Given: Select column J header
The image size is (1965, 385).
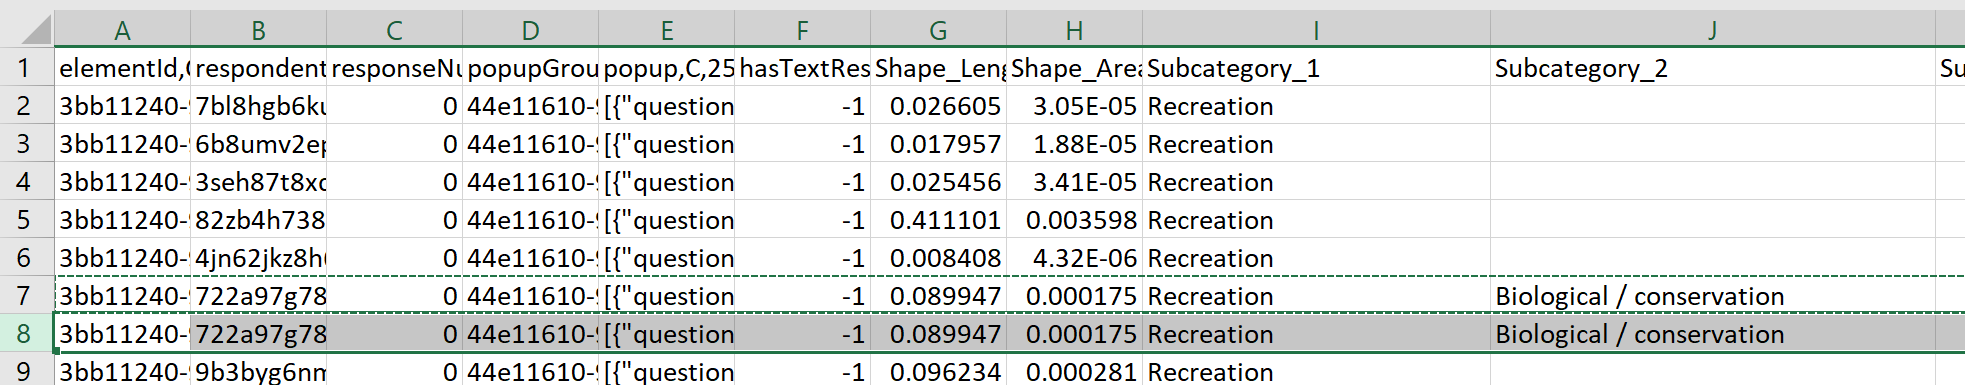Looking at the screenshot, I should (x=1712, y=30).
